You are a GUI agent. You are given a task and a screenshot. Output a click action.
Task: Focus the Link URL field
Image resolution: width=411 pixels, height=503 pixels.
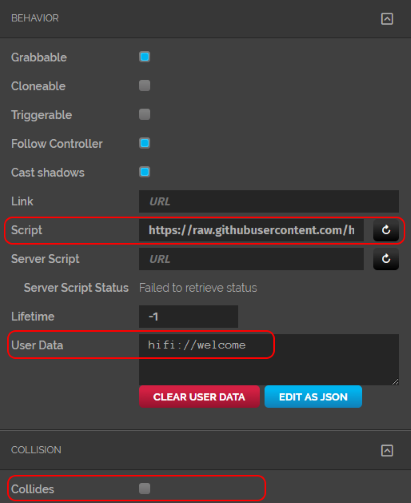269,201
